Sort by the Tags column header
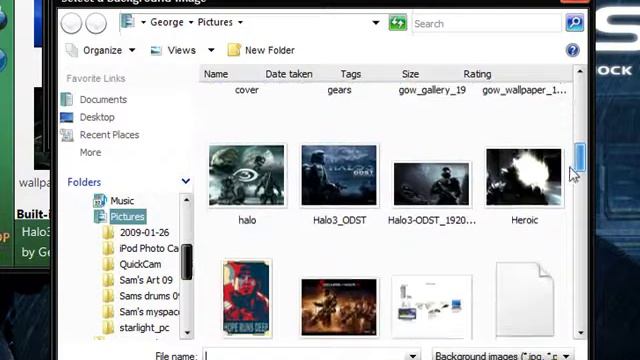This screenshot has width=640, height=360. pos(351,74)
